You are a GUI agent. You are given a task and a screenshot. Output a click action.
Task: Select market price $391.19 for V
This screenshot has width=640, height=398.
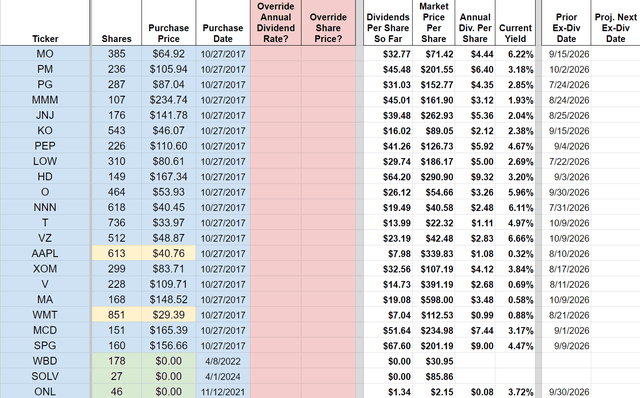point(433,284)
